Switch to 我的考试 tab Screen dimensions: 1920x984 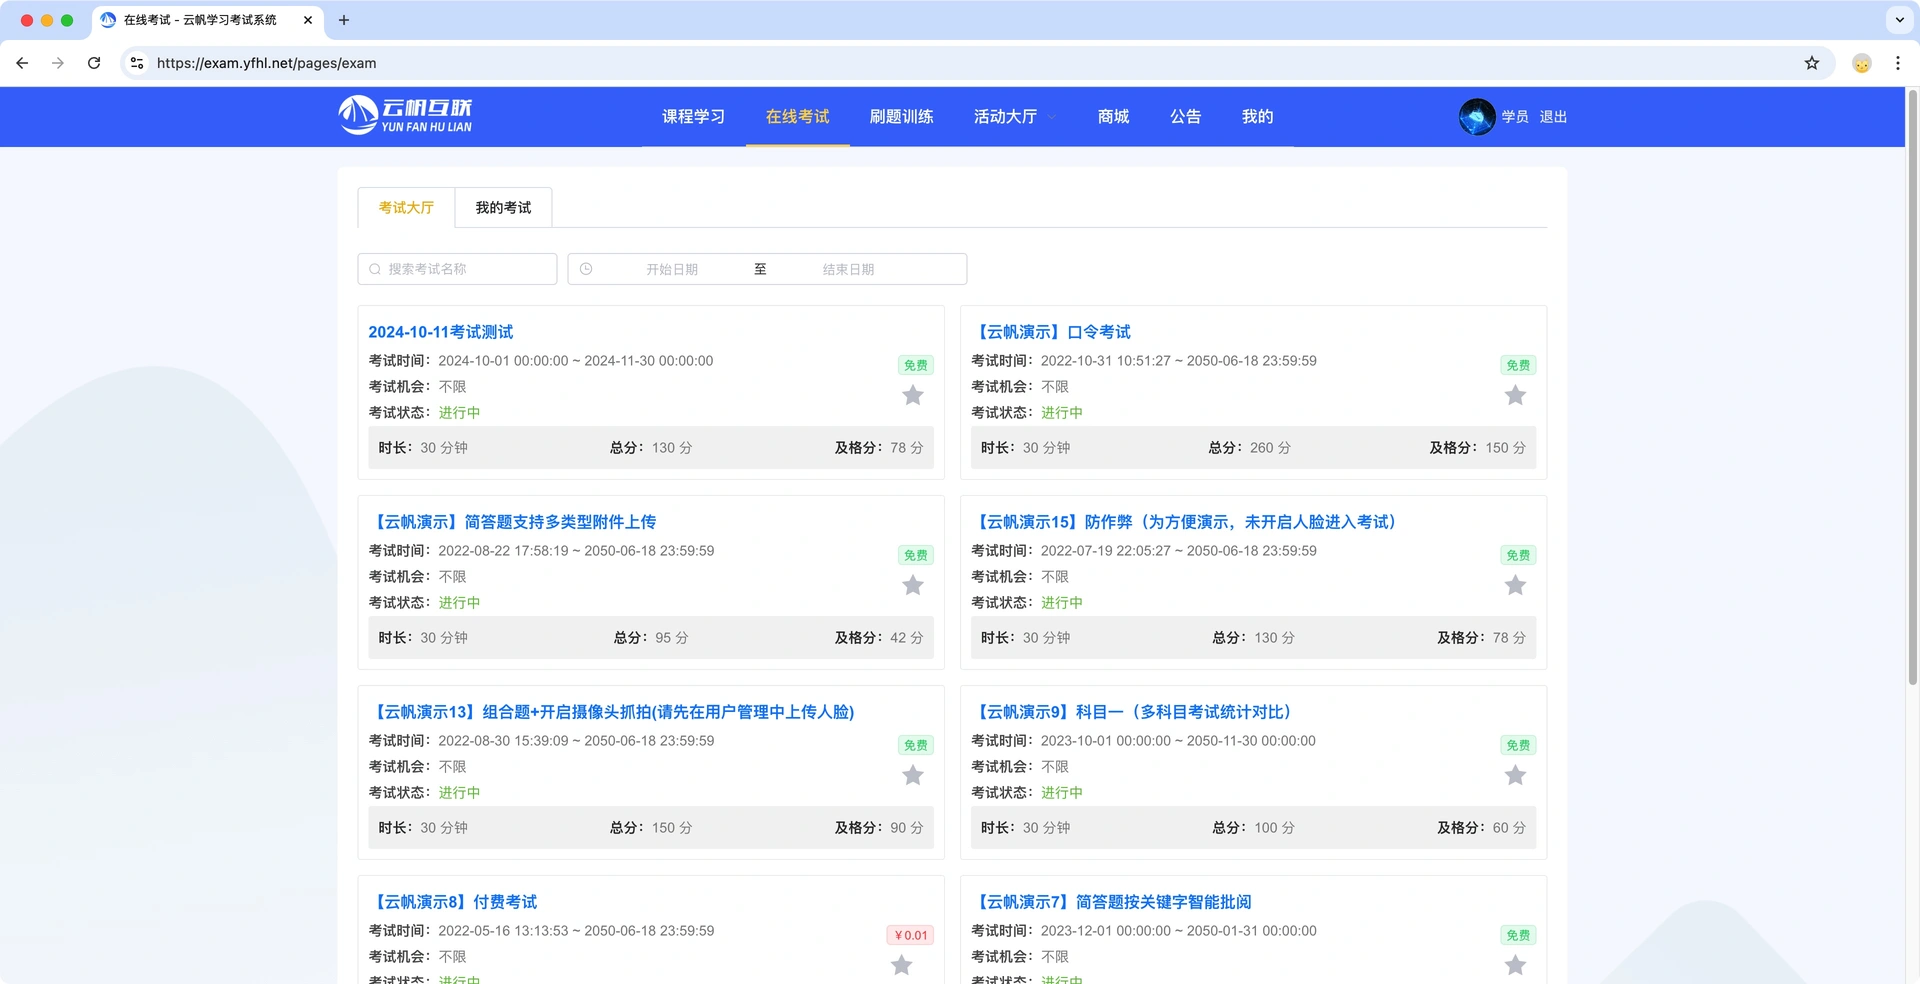pyautogui.click(x=503, y=208)
